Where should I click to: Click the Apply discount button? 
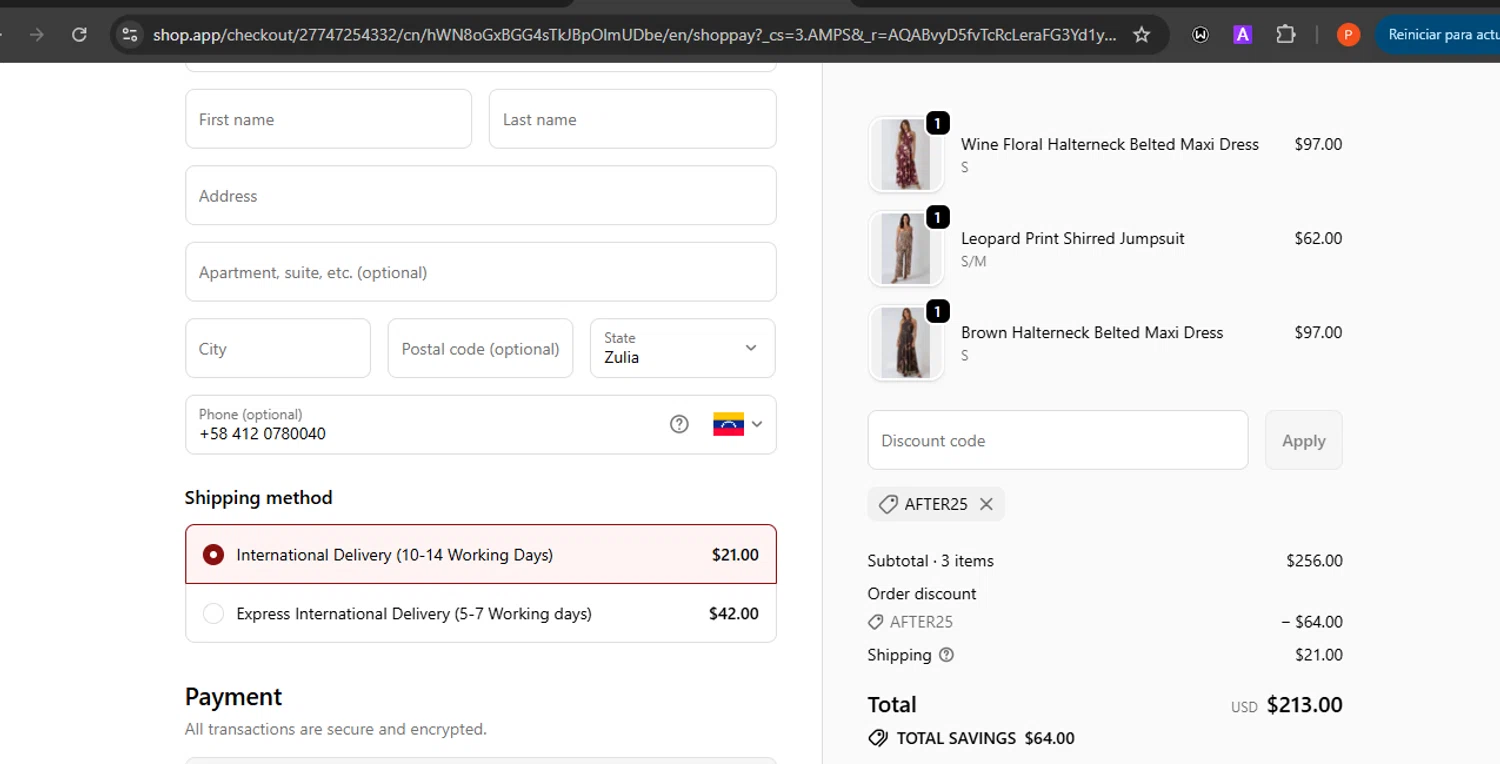click(1303, 440)
